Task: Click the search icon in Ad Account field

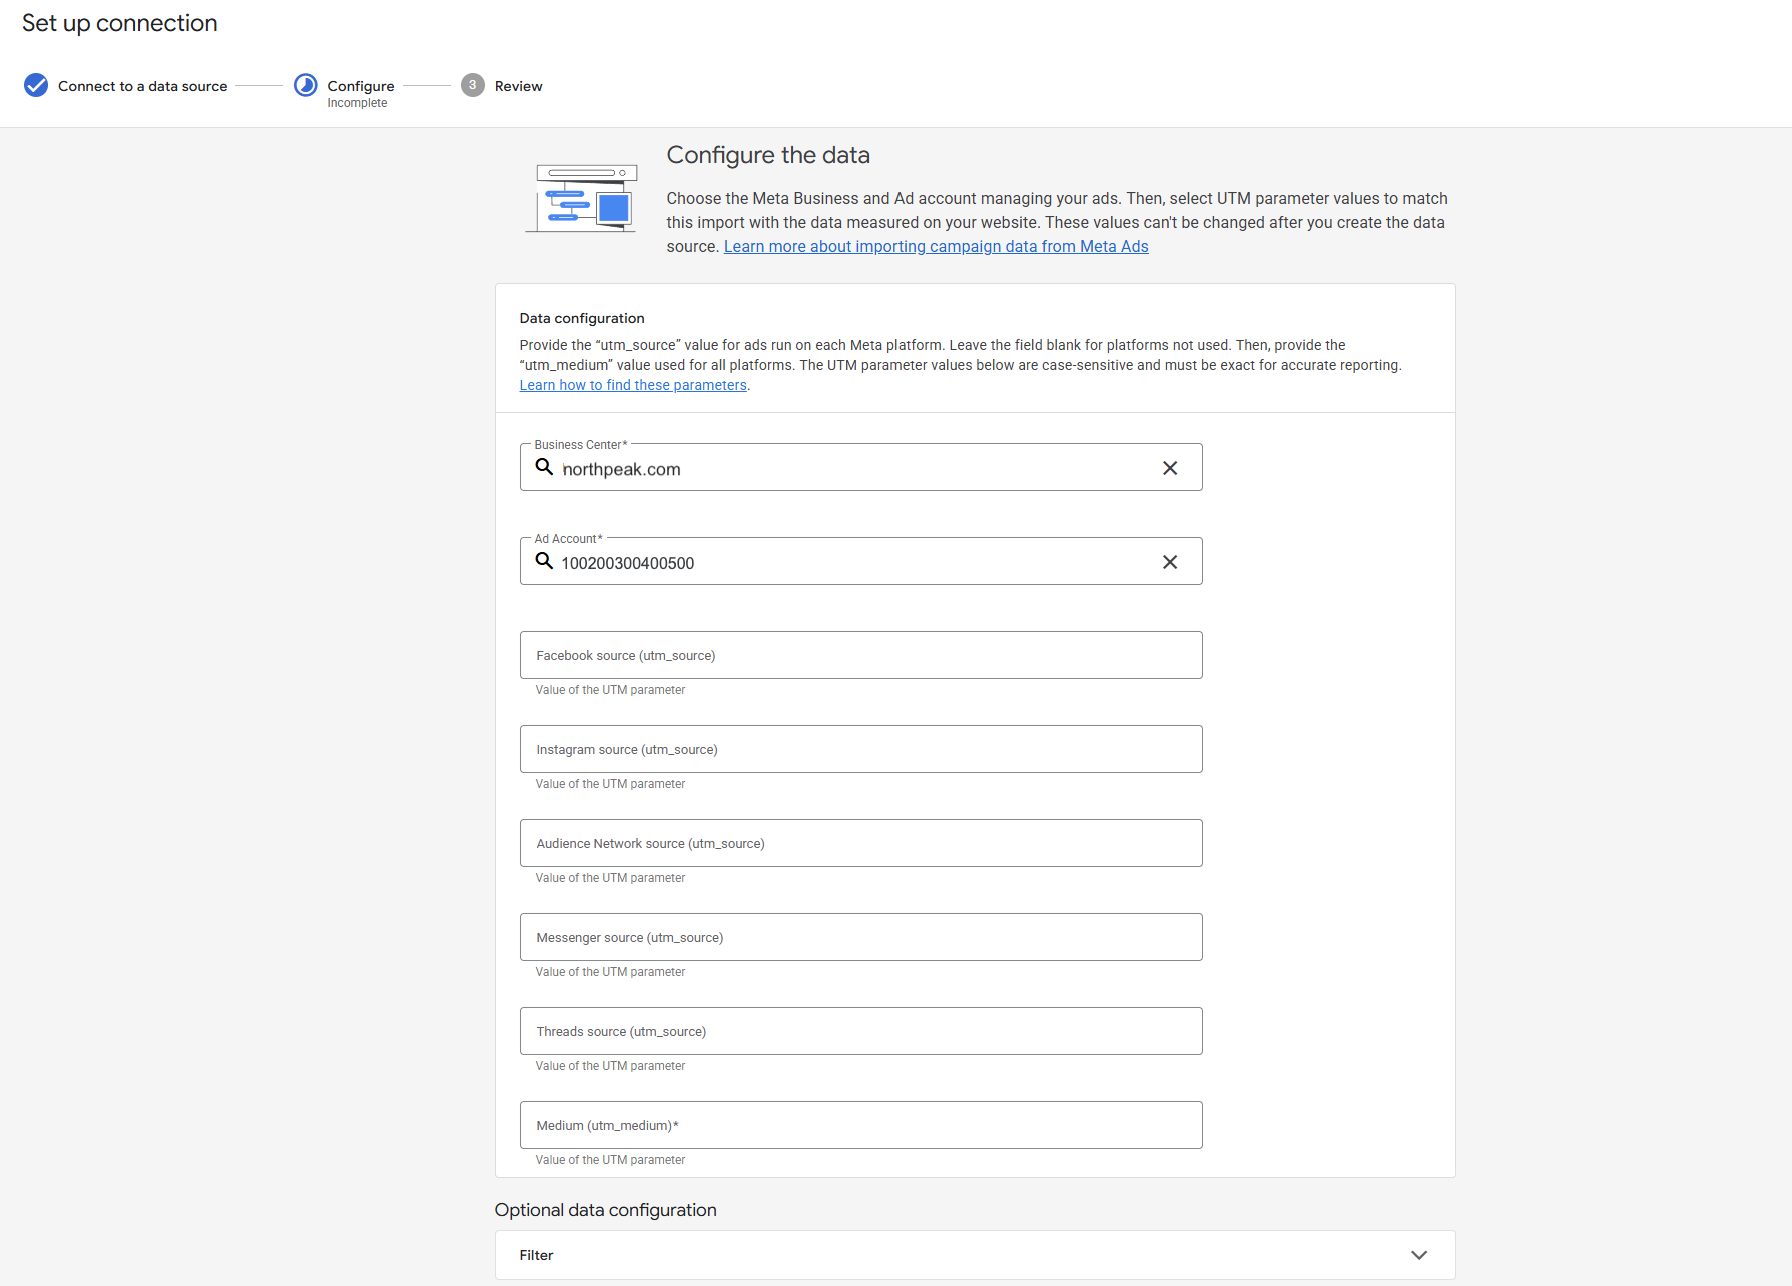Action: 544,561
